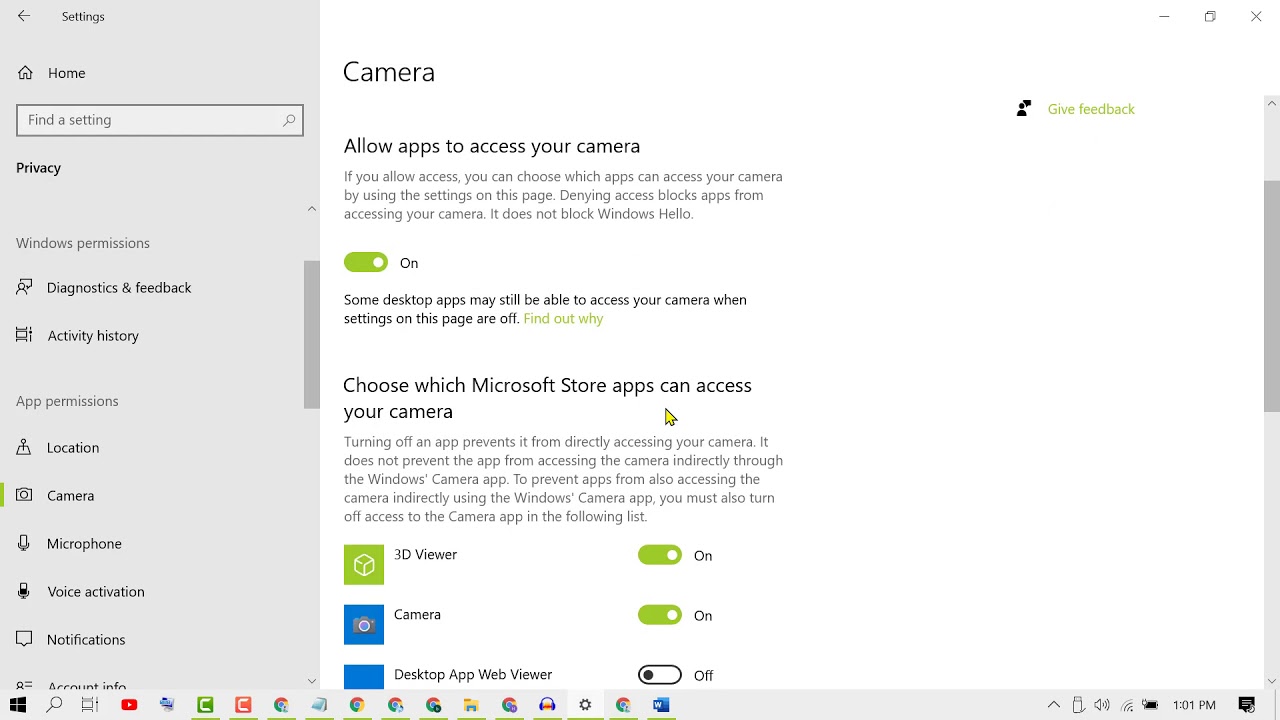Disable camera access for 3D Viewer
Viewport: 1280px width, 720px height.
click(660, 555)
